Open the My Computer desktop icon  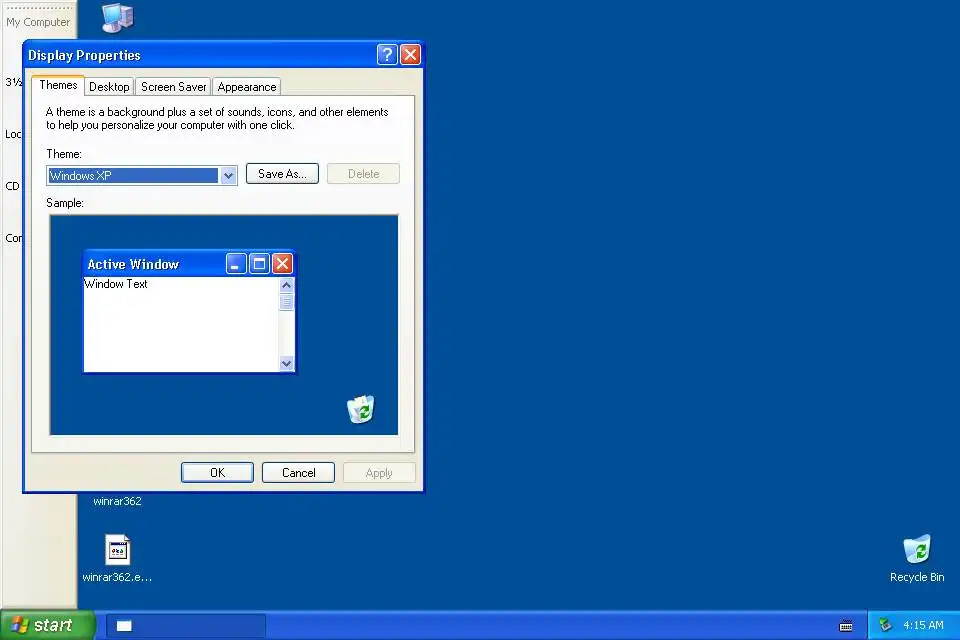pos(117,18)
